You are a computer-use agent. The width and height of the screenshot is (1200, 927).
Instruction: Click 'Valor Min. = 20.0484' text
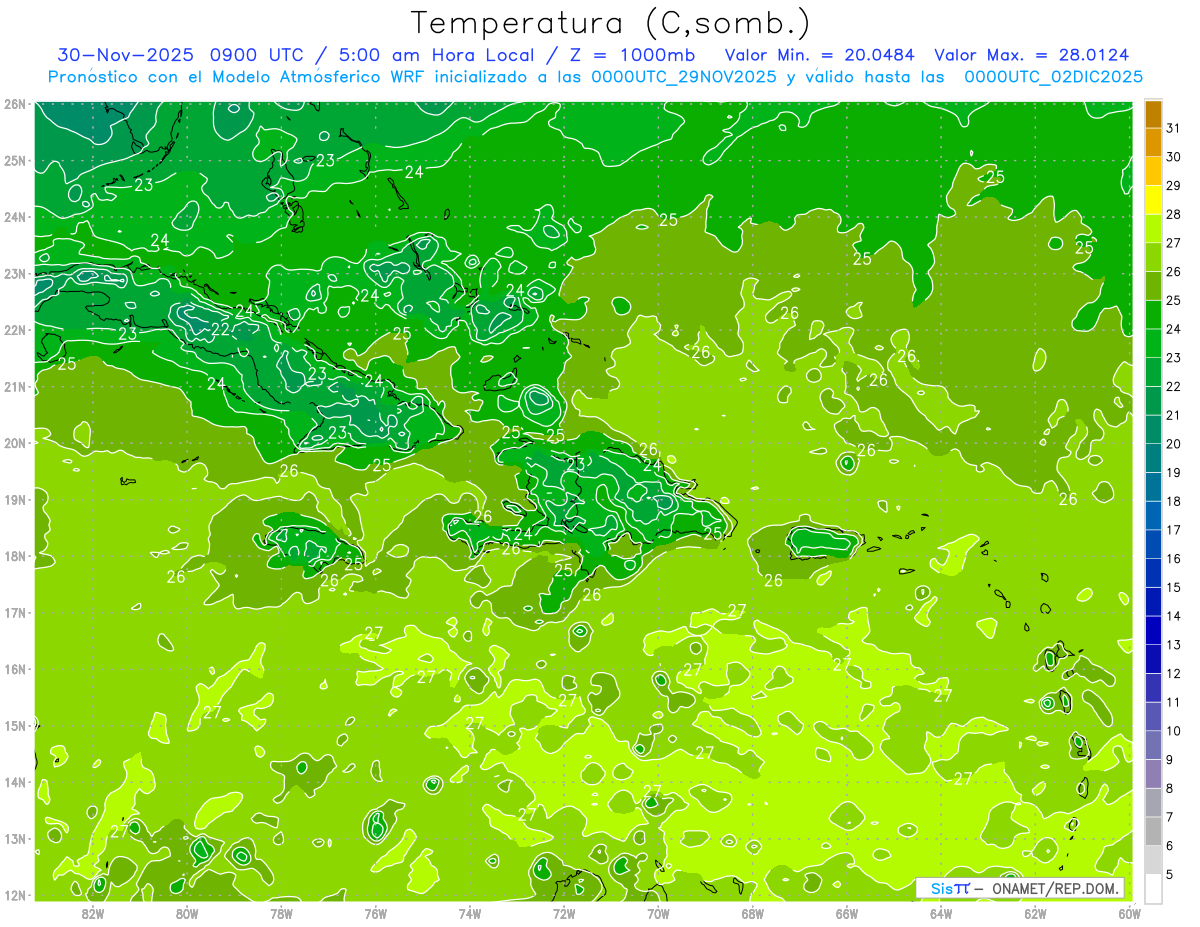(818, 55)
